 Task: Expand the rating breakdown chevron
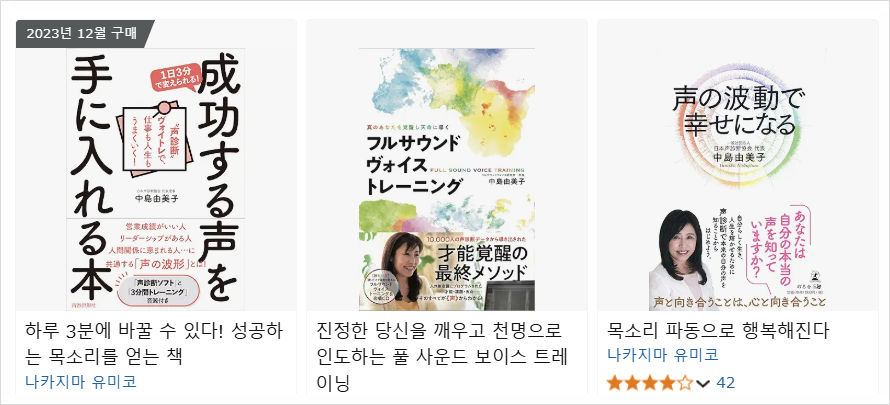tap(703, 384)
